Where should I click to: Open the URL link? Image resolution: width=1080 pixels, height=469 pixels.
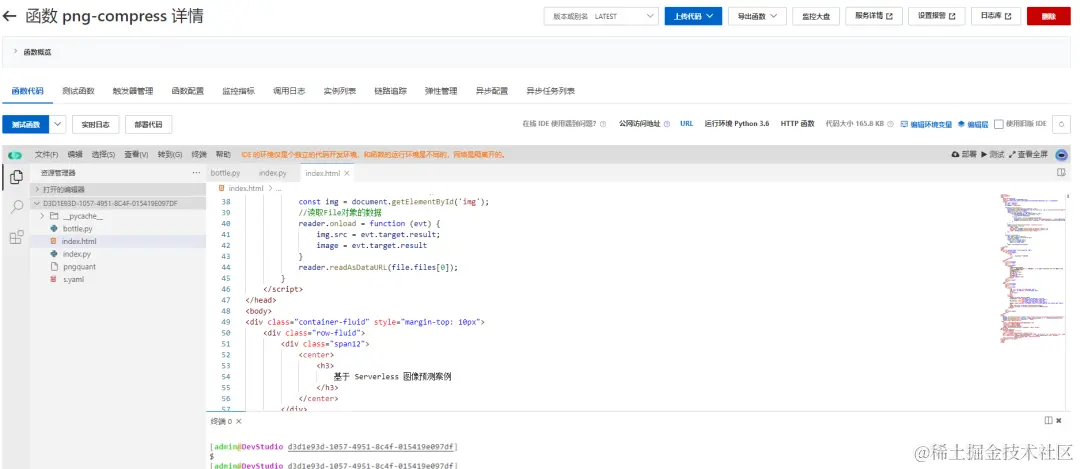[x=686, y=124]
